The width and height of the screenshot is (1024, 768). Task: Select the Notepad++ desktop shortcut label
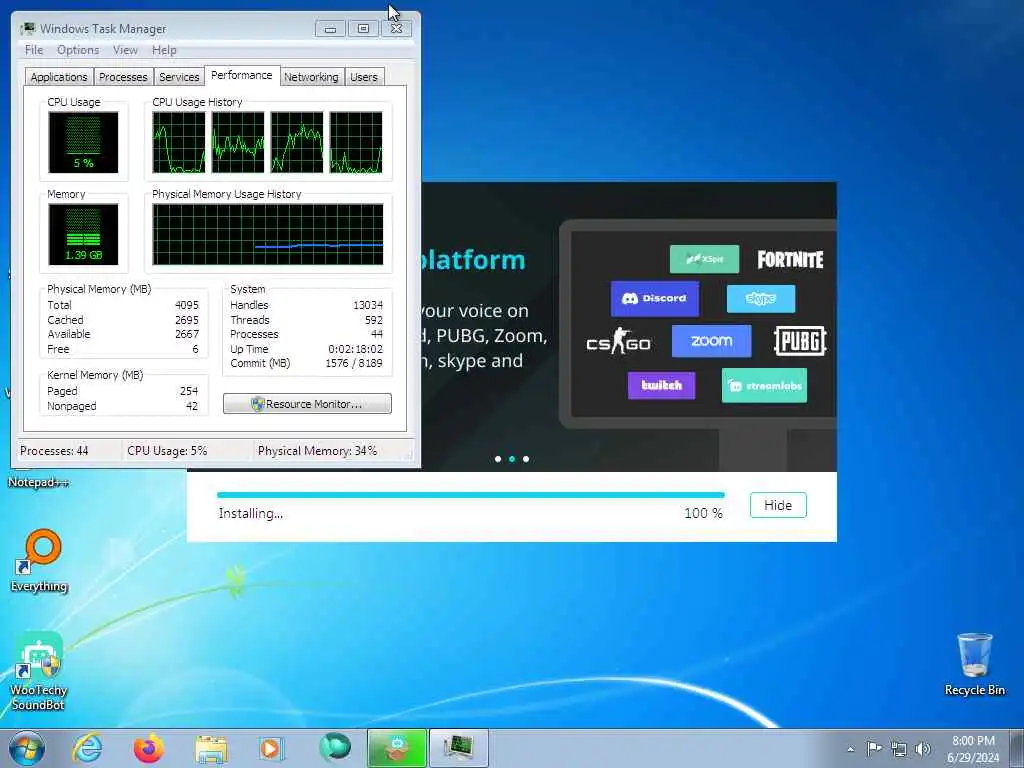point(39,482)
